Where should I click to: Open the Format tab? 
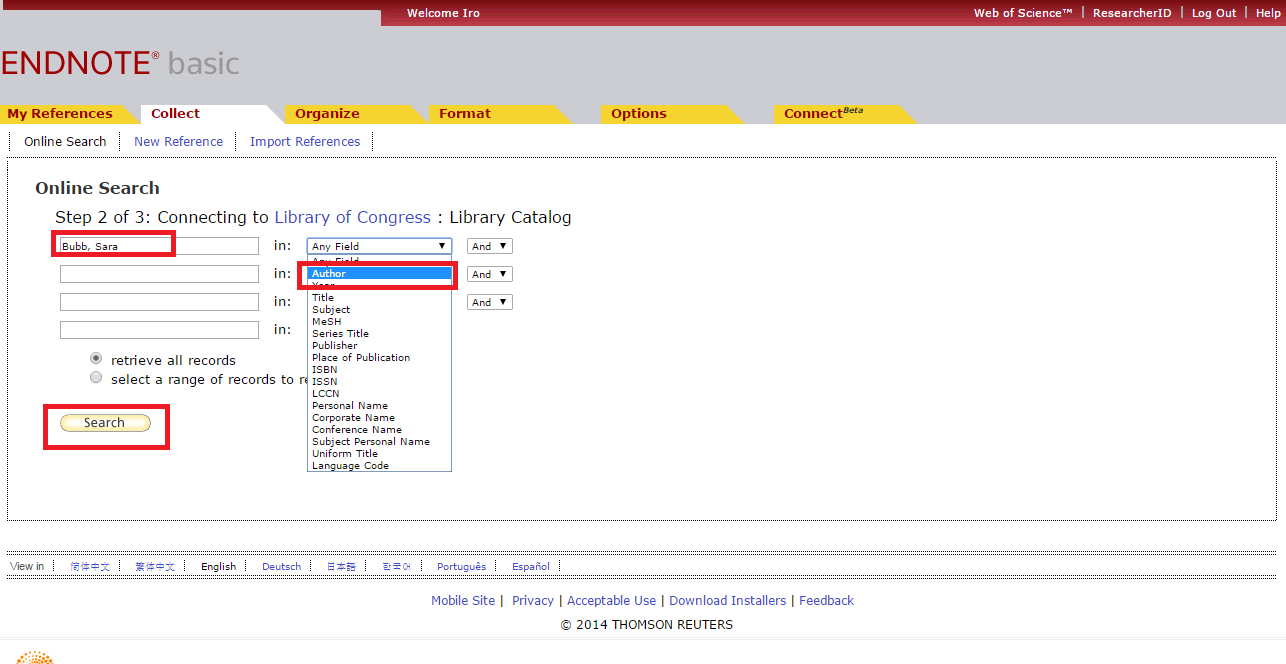pos(465,114)
